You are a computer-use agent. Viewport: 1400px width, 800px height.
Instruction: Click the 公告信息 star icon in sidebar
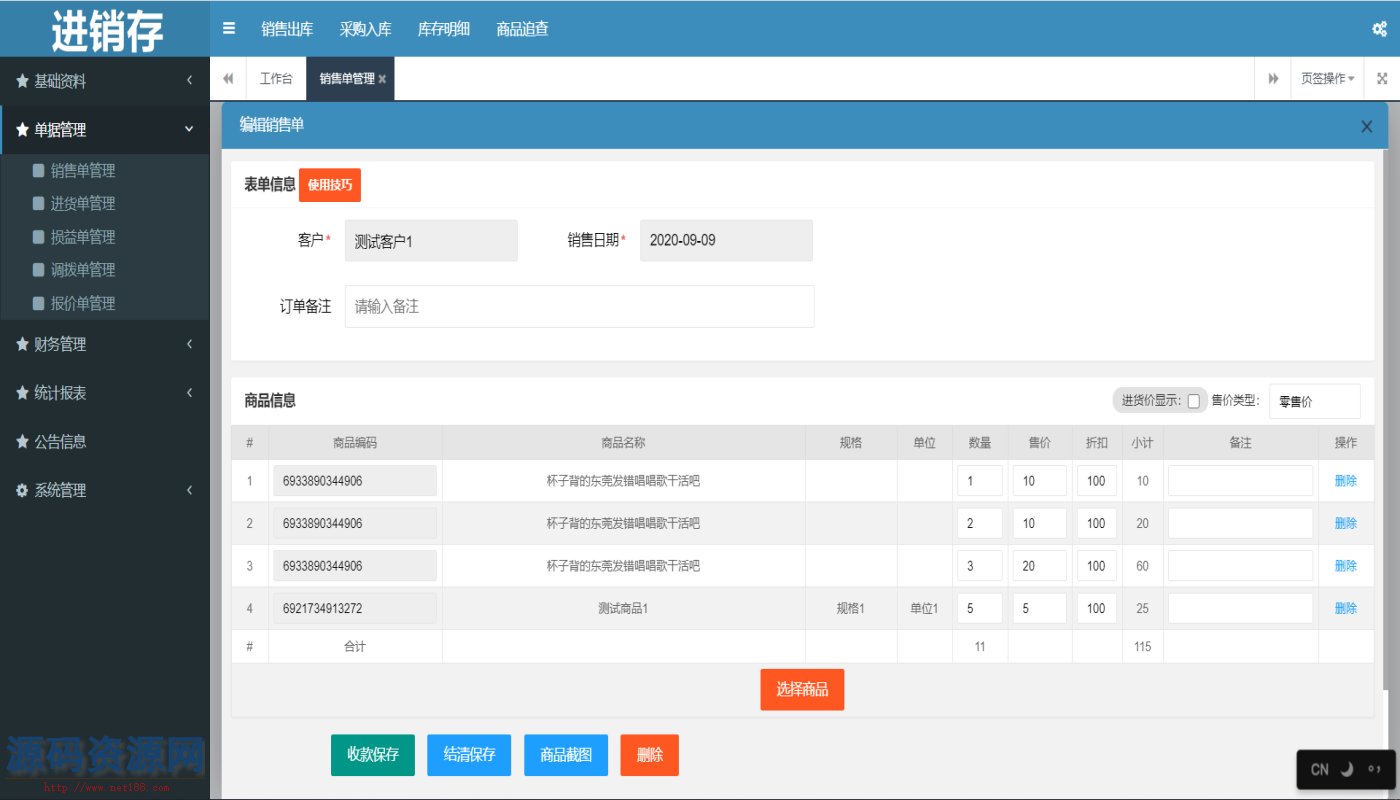click(22, 442)
